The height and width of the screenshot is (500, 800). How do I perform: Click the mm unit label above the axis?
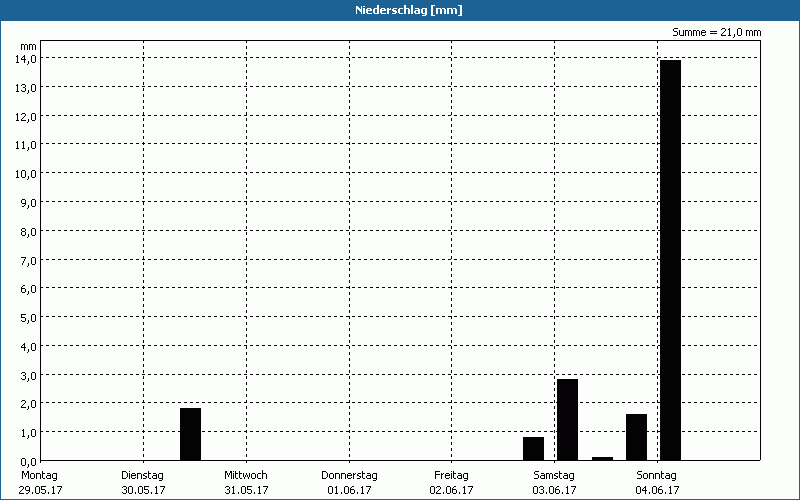28,47
